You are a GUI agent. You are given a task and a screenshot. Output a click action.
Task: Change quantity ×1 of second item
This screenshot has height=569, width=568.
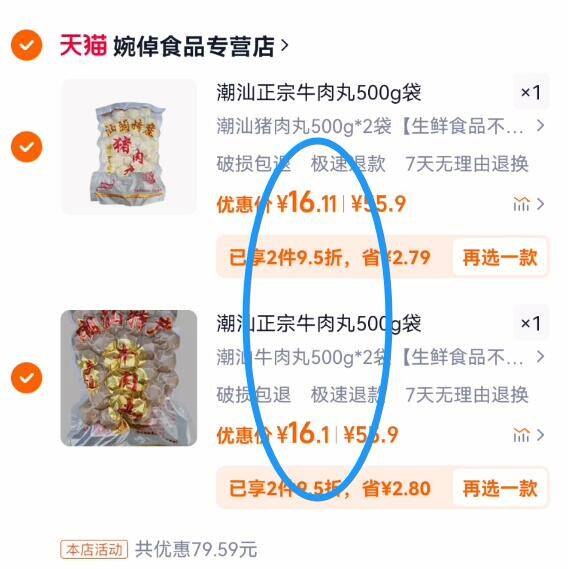tap(531, 323)
